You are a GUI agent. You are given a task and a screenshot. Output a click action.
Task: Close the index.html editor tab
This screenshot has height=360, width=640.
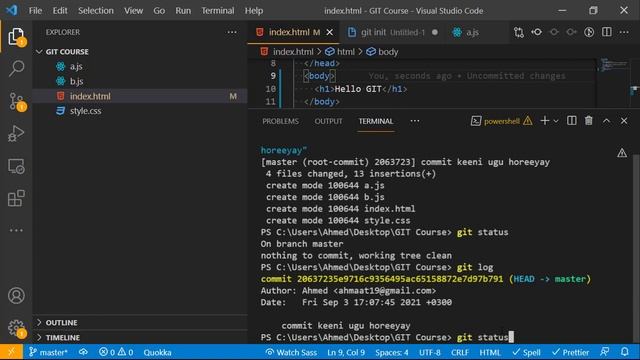[330, 32]
